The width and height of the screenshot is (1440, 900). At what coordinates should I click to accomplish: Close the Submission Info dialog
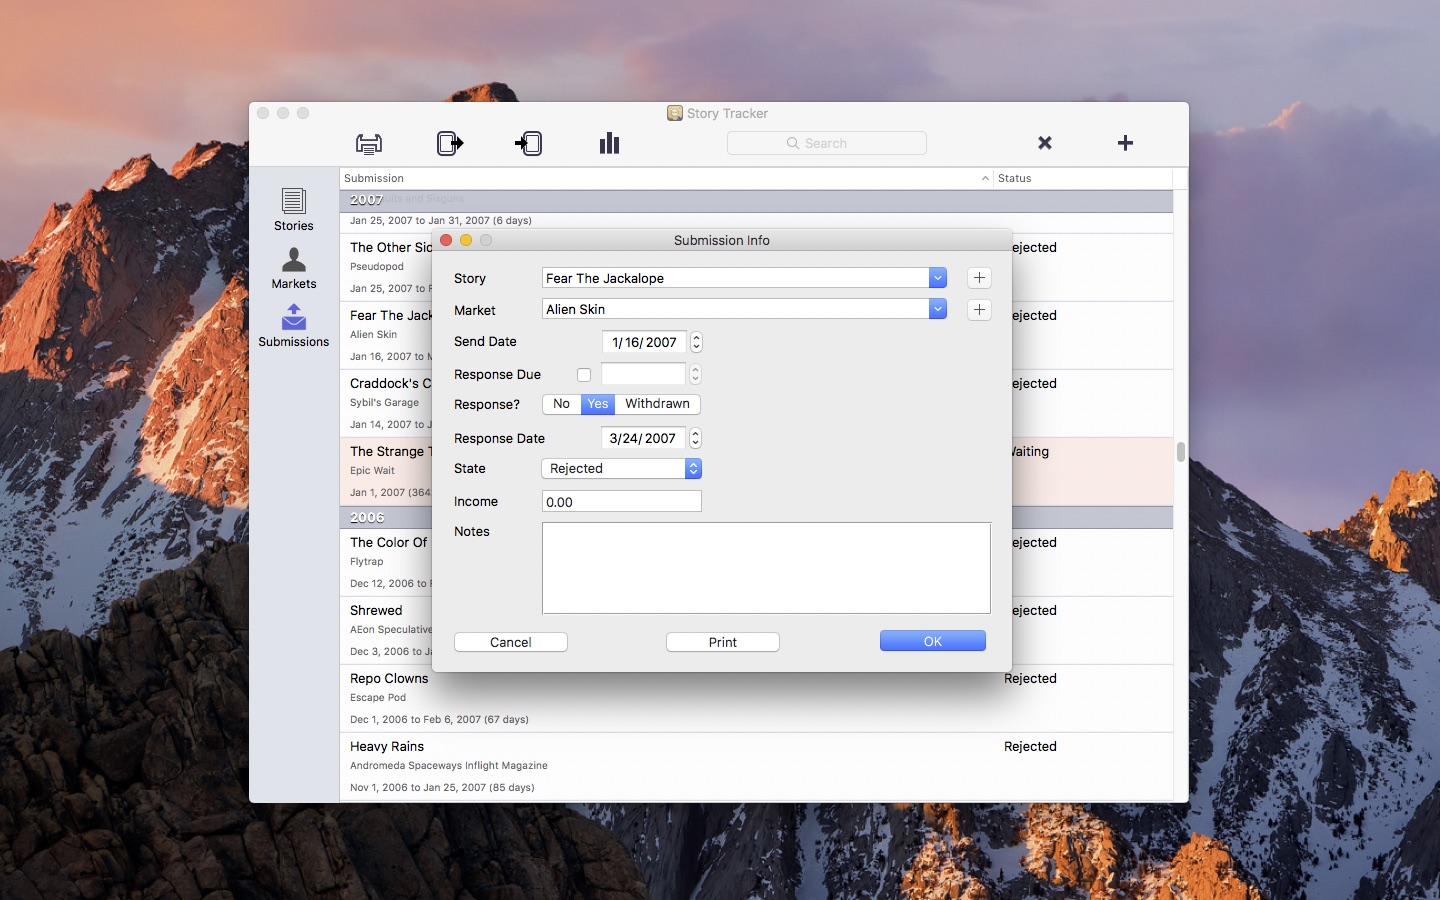click(446, 240)
